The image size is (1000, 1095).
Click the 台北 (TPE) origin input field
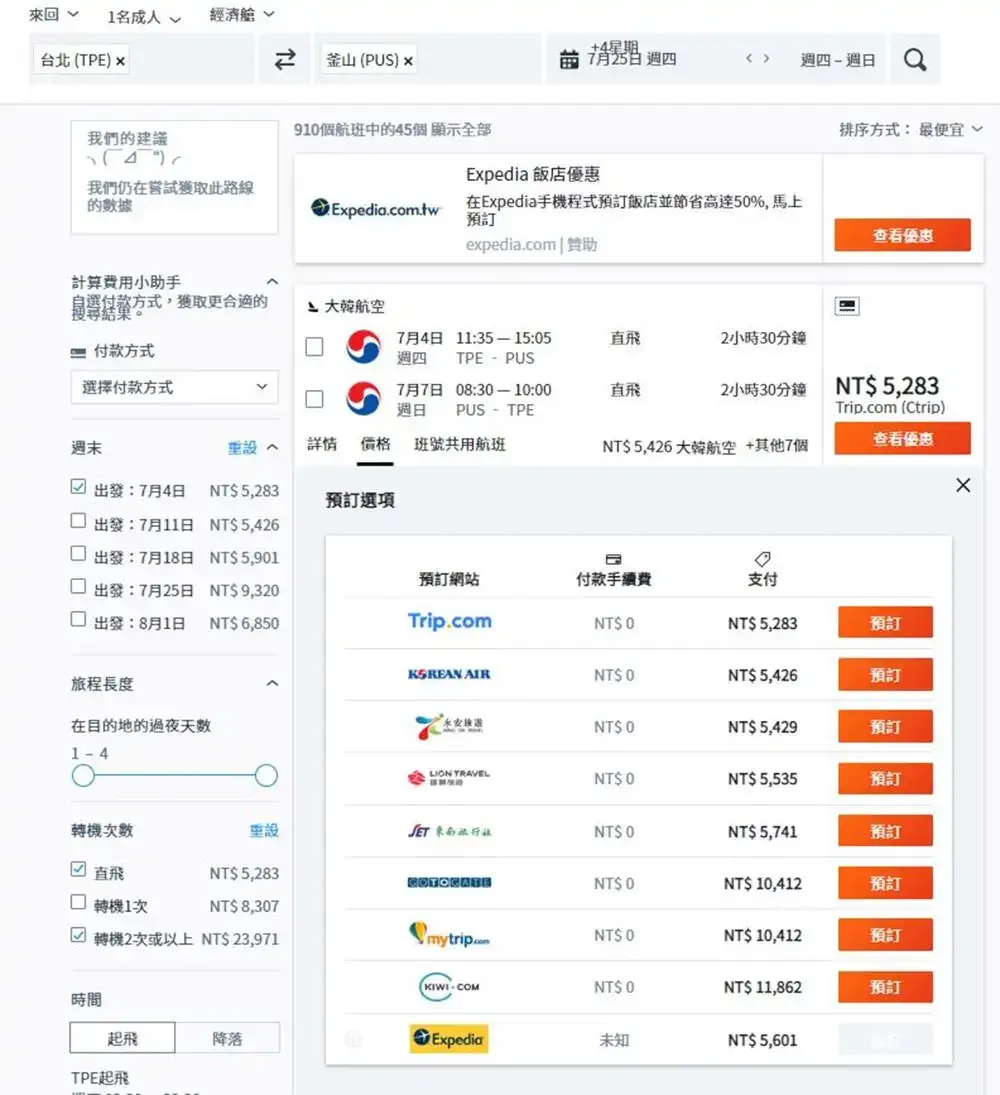tap(142, 60)
